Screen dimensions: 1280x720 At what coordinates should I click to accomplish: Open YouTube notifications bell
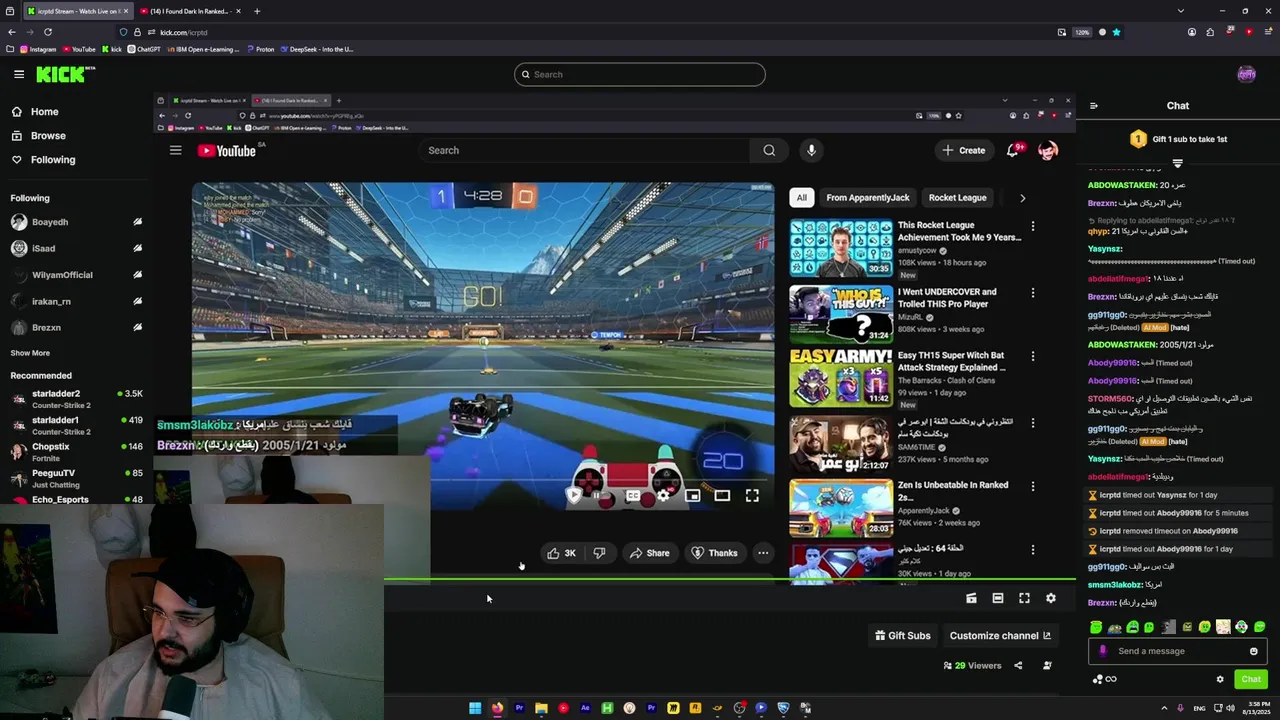(1013, 150)
